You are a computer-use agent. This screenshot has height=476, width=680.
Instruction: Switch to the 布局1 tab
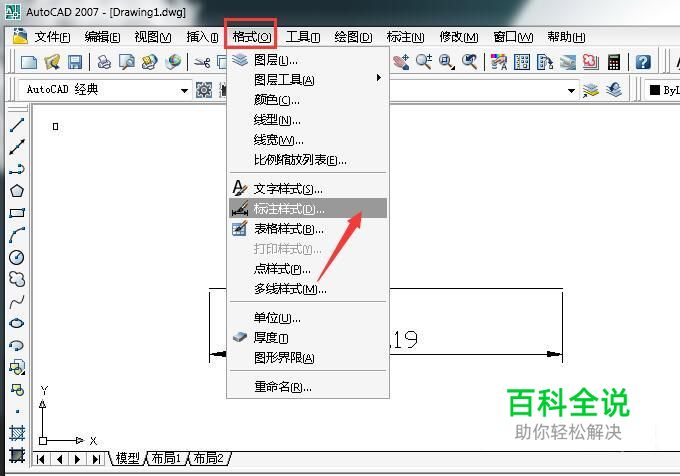click(x=166, y=458)
